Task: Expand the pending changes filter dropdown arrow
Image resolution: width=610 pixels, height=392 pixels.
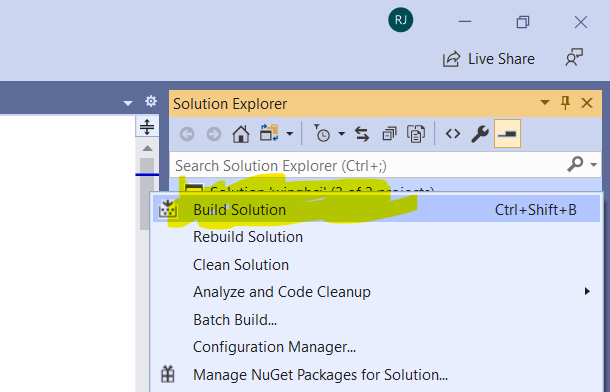Action: (342, 134)
